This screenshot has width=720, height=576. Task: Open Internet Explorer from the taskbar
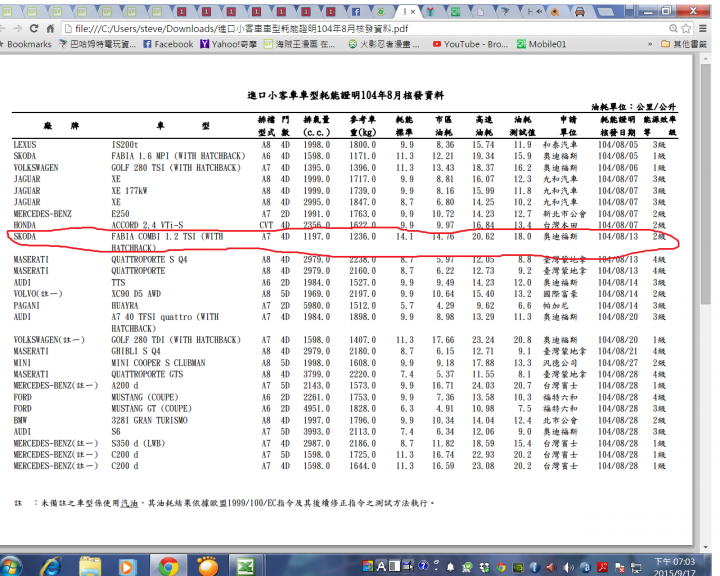click(x=51, y=566)
